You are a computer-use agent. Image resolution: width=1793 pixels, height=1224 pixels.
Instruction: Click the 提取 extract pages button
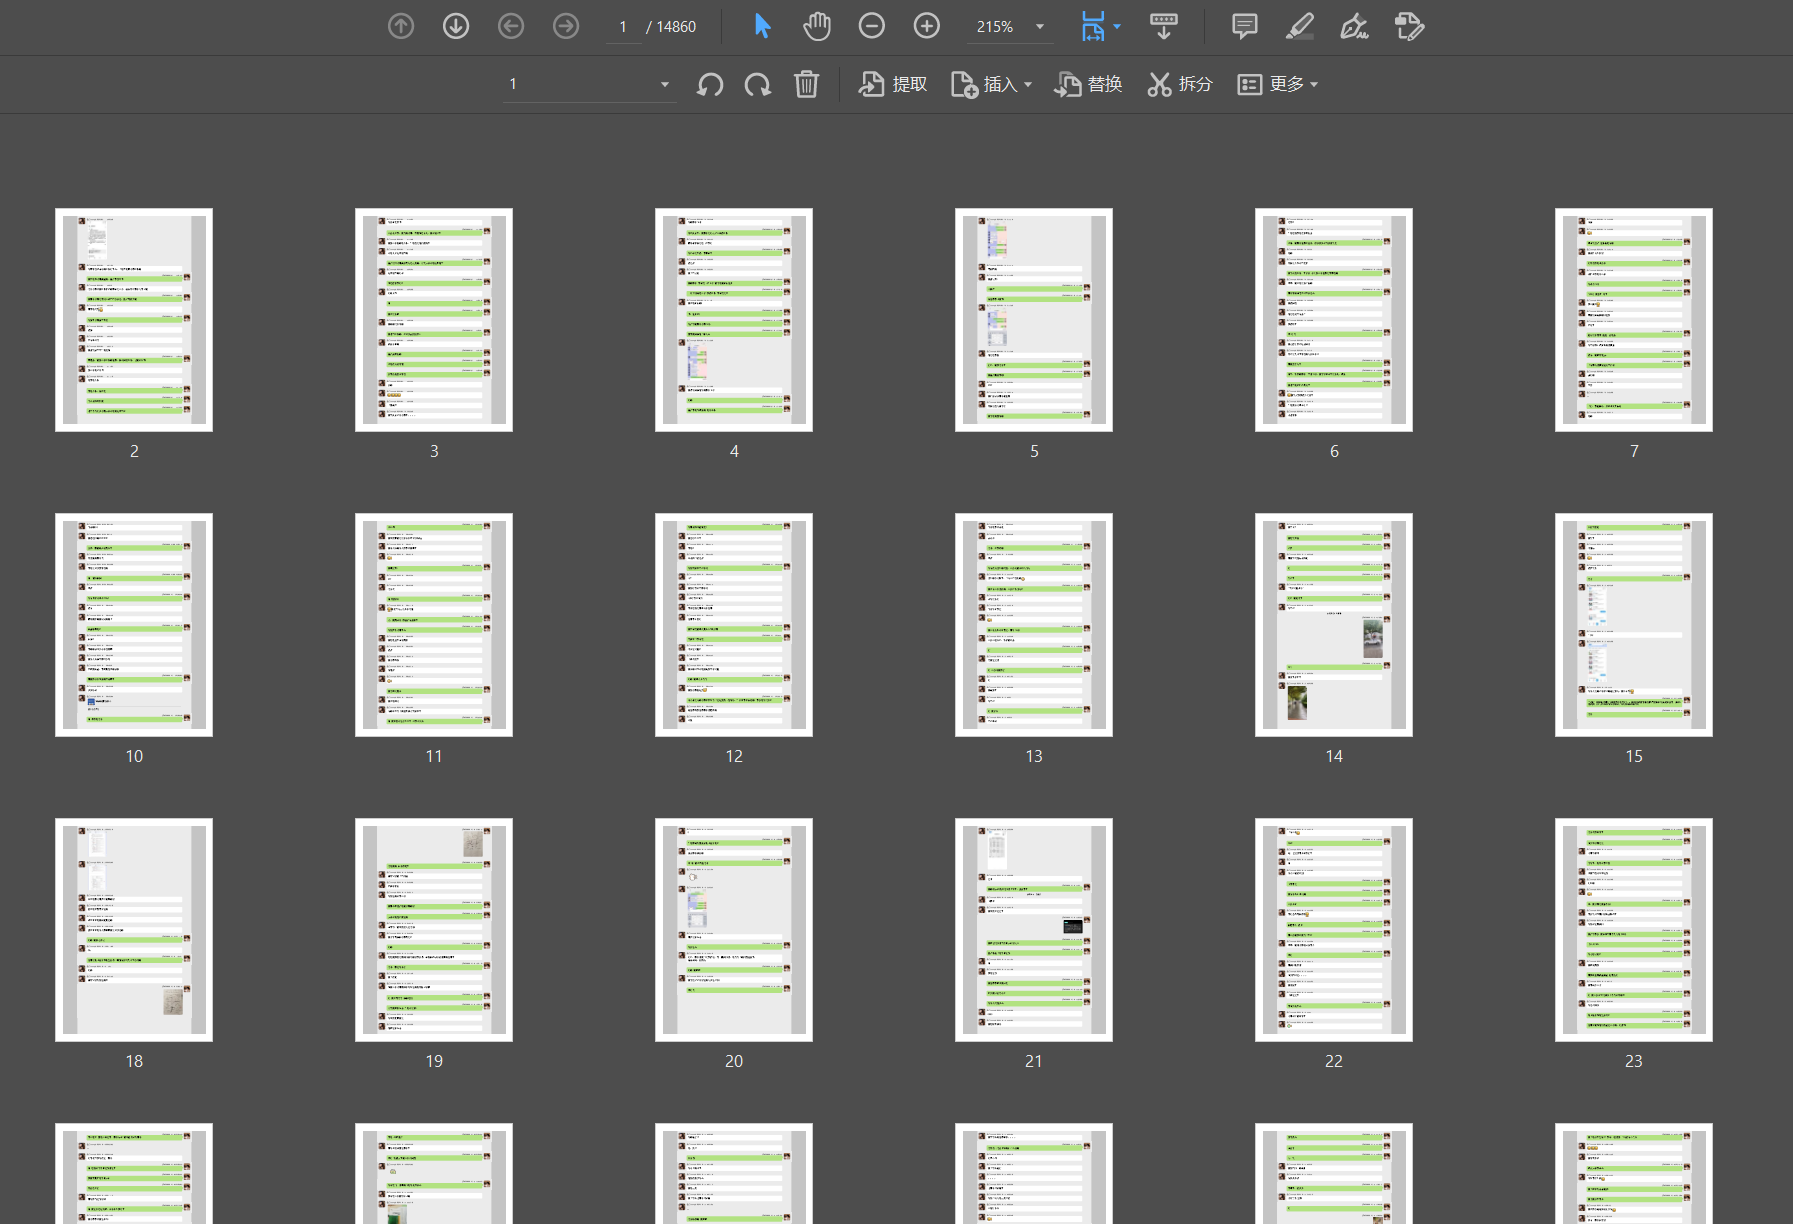[x=893, y=85]
